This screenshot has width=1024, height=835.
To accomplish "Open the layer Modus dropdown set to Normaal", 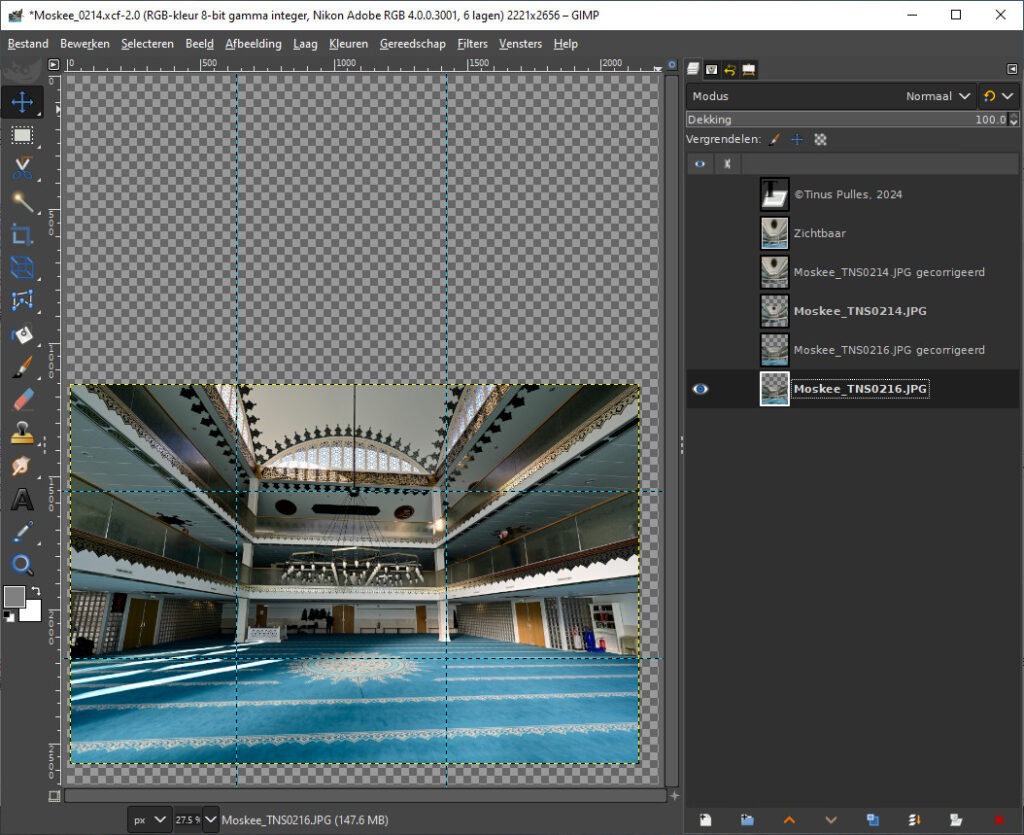I will click(x=938, y=96).
